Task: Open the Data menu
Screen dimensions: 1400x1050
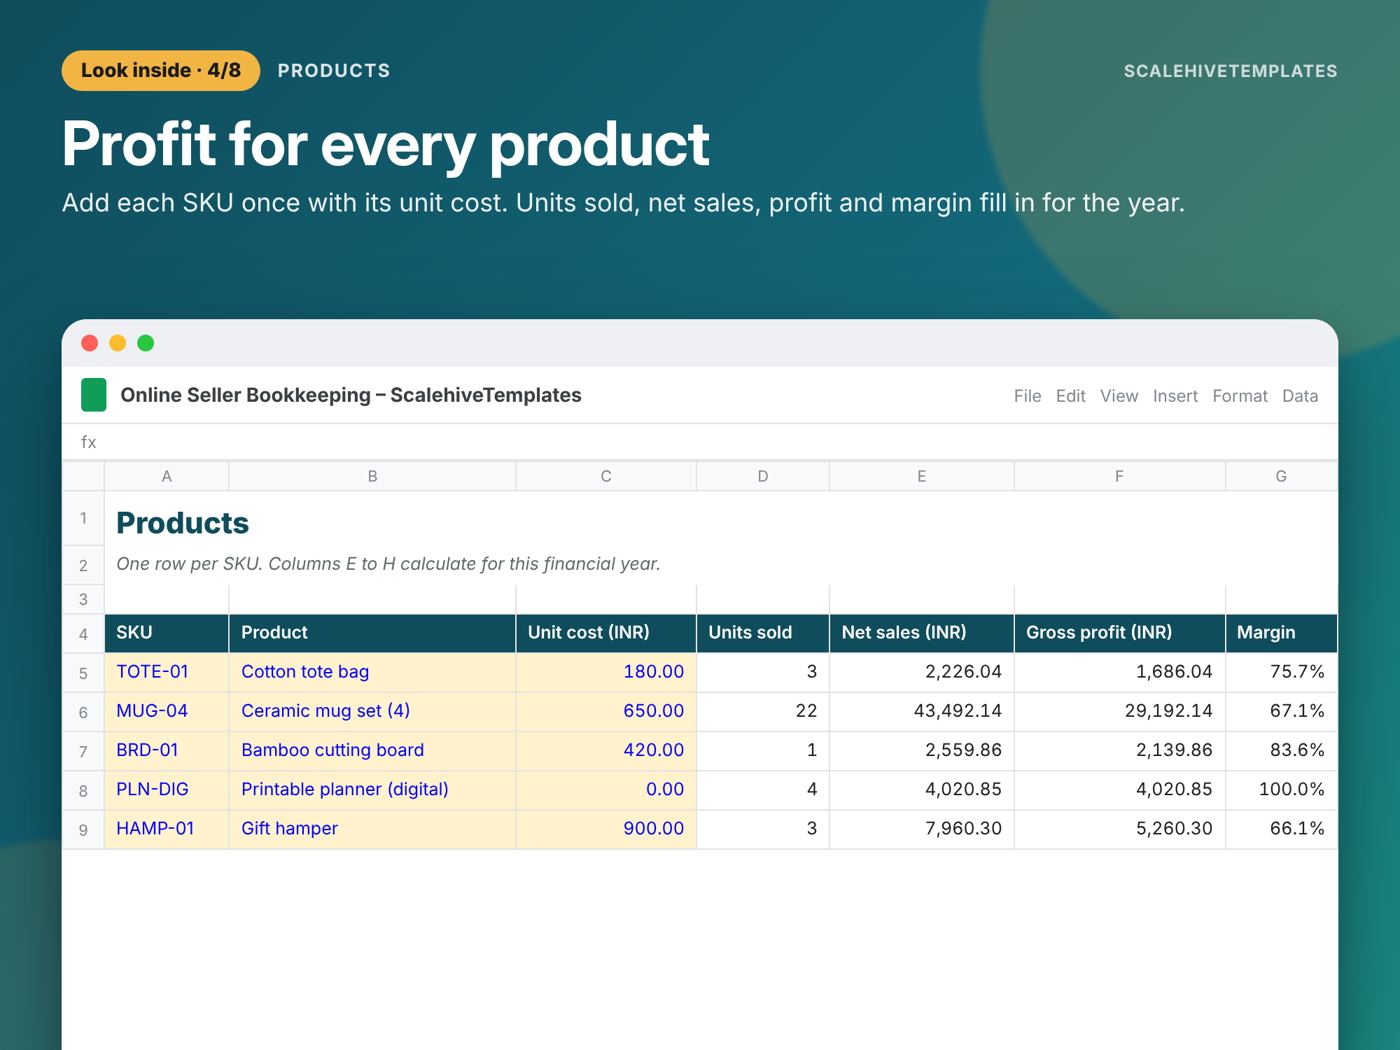Action: [x=1300, y=396]
